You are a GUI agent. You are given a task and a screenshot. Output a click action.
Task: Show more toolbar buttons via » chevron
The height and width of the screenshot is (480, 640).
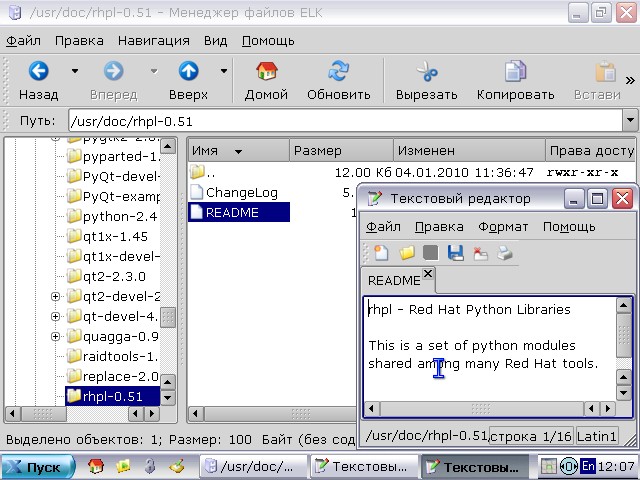coord(630,80)
